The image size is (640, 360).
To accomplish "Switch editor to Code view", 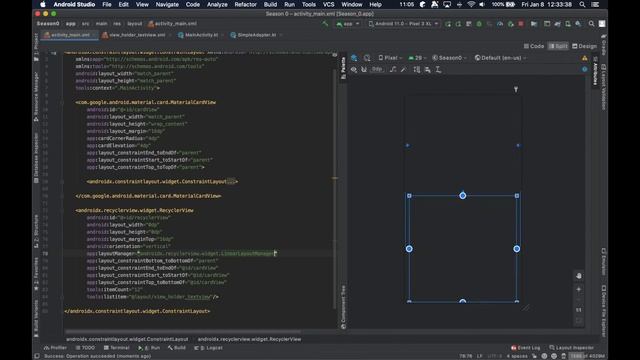I will pos(534,46).
